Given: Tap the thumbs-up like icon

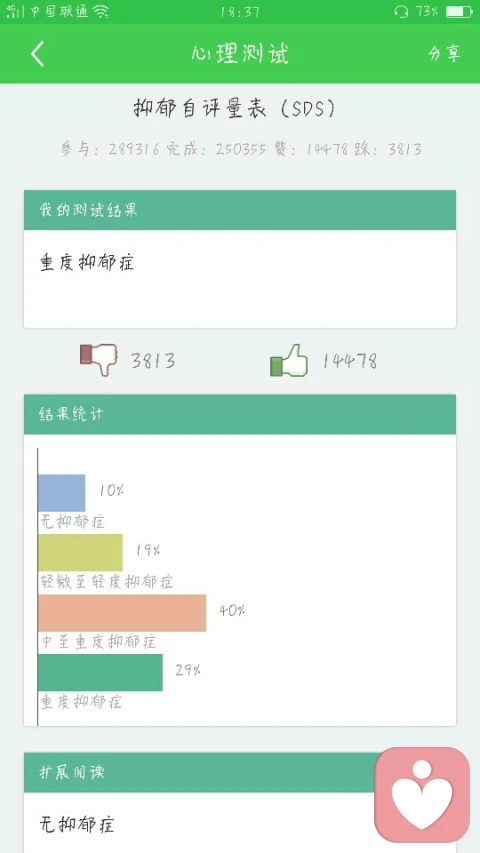Looking at the screenshot, I should click(x=289, y=360).
